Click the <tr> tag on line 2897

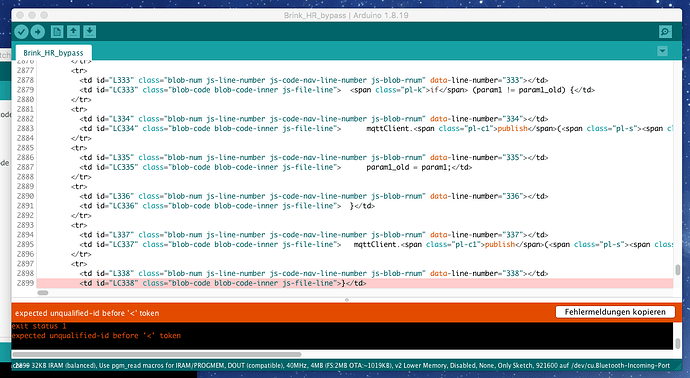(79, 264)
